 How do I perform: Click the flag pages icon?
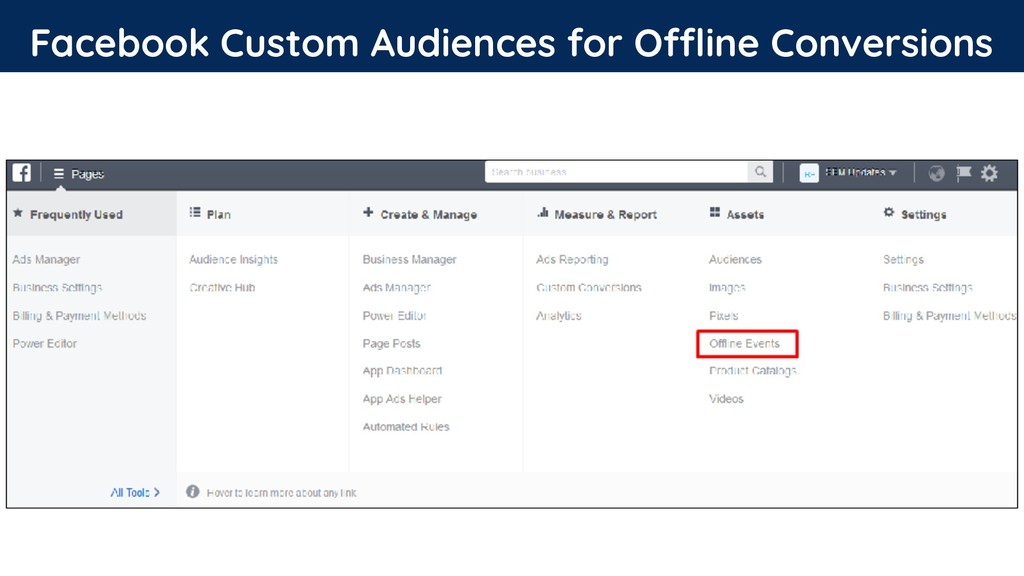[x=963, y=172]
